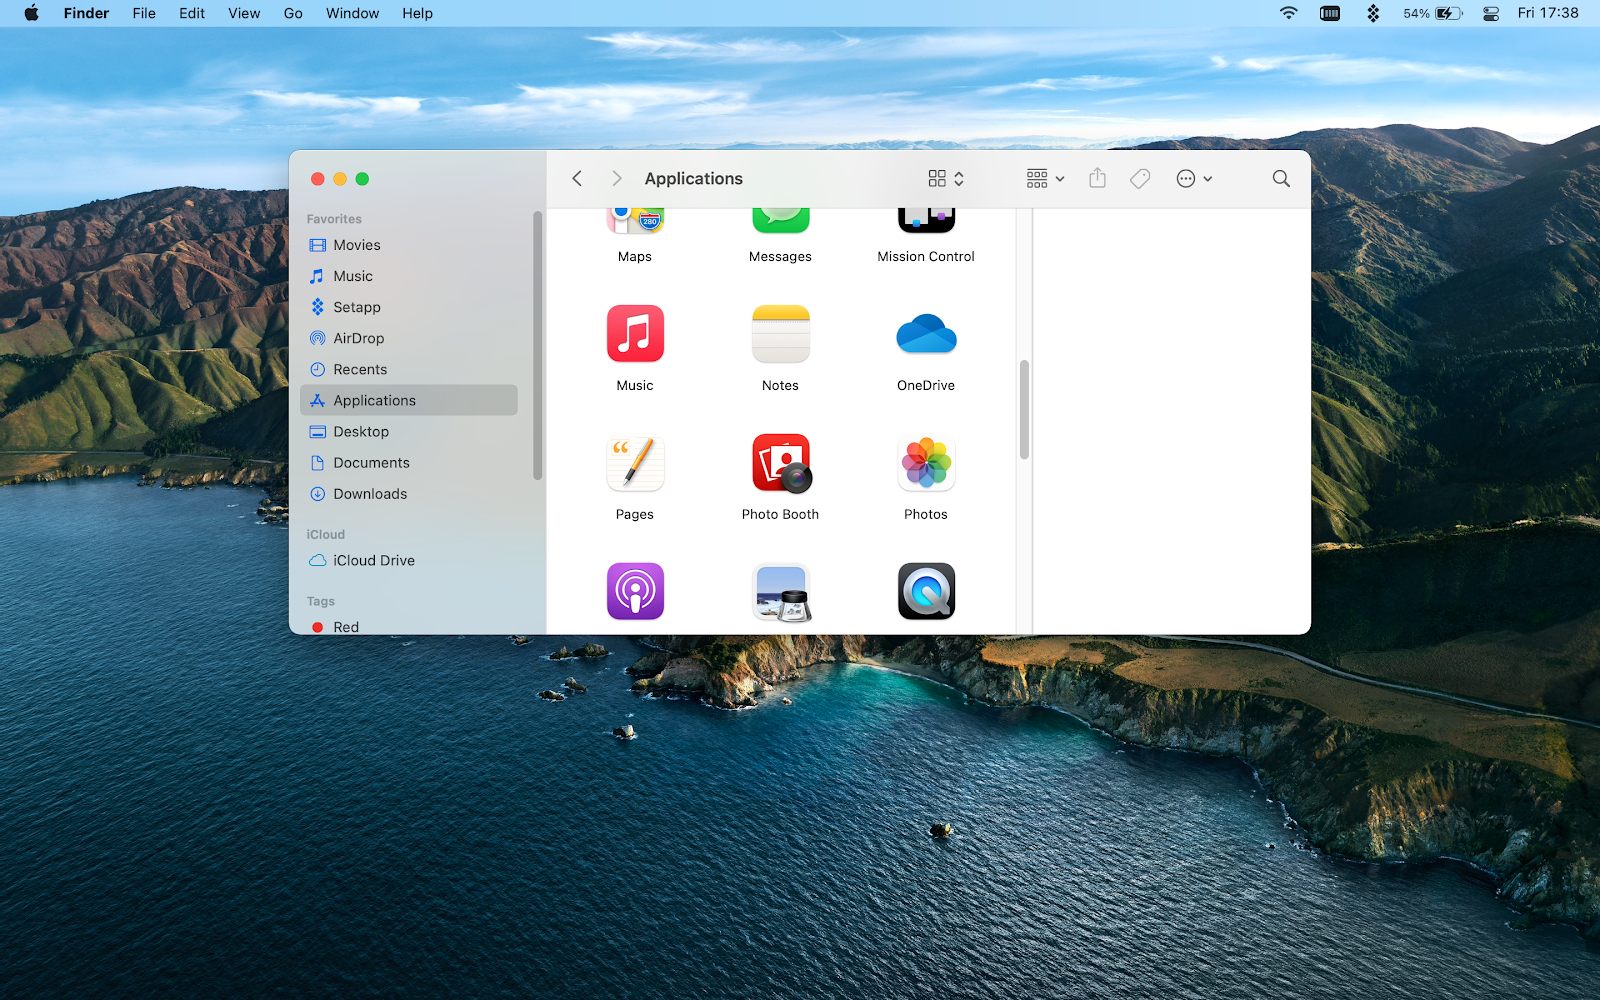1600x1000 pixels.
Task: Click the green full-screen window button
Action: 362,179
